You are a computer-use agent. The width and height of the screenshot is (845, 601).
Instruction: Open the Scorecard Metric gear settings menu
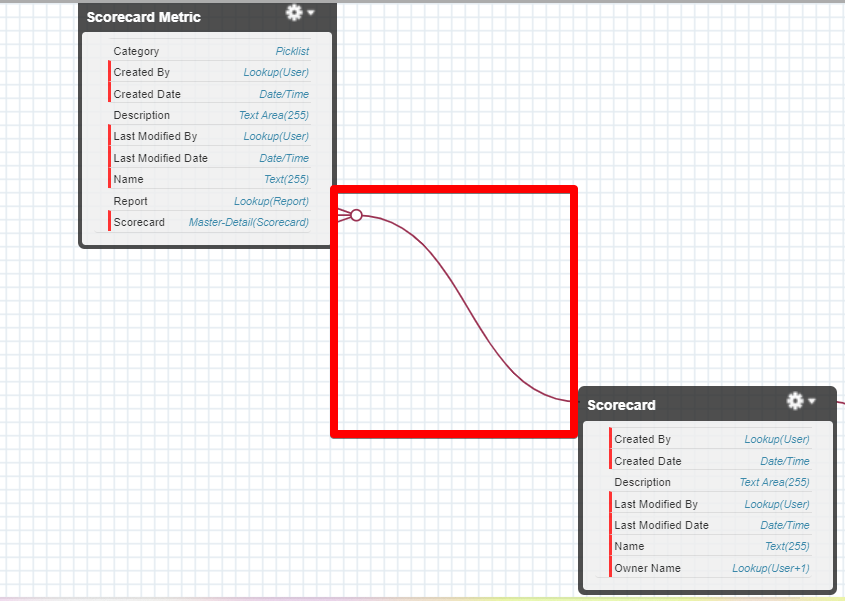click(x=294, y=12)
